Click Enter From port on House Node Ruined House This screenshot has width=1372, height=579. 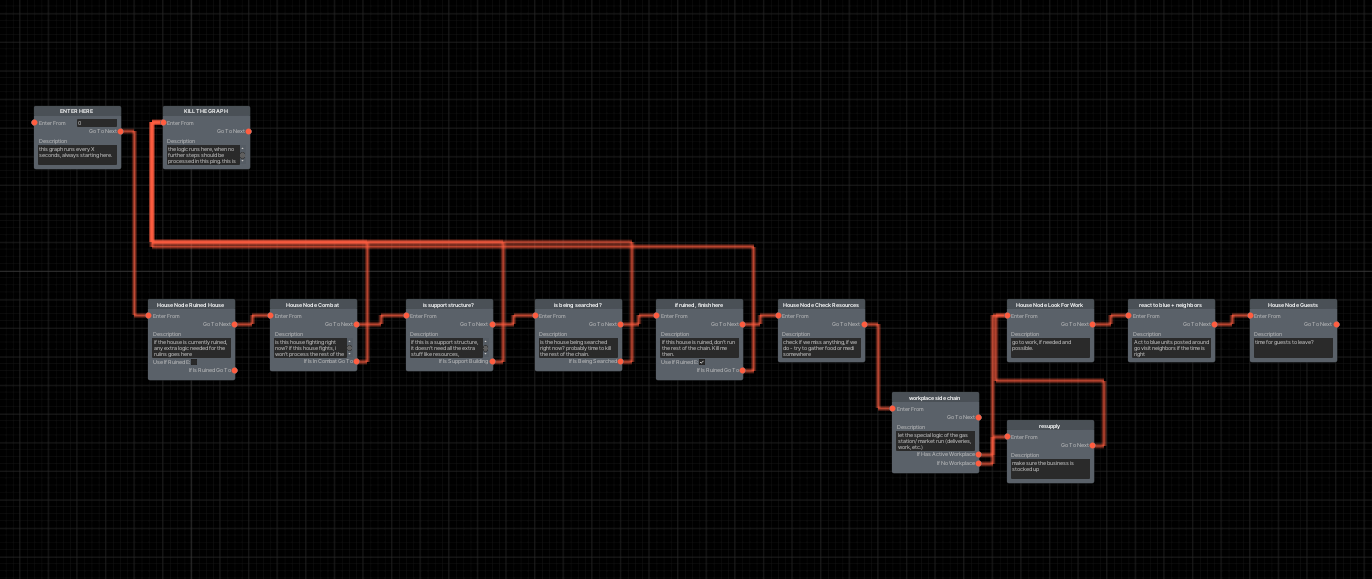coord(149,316)
